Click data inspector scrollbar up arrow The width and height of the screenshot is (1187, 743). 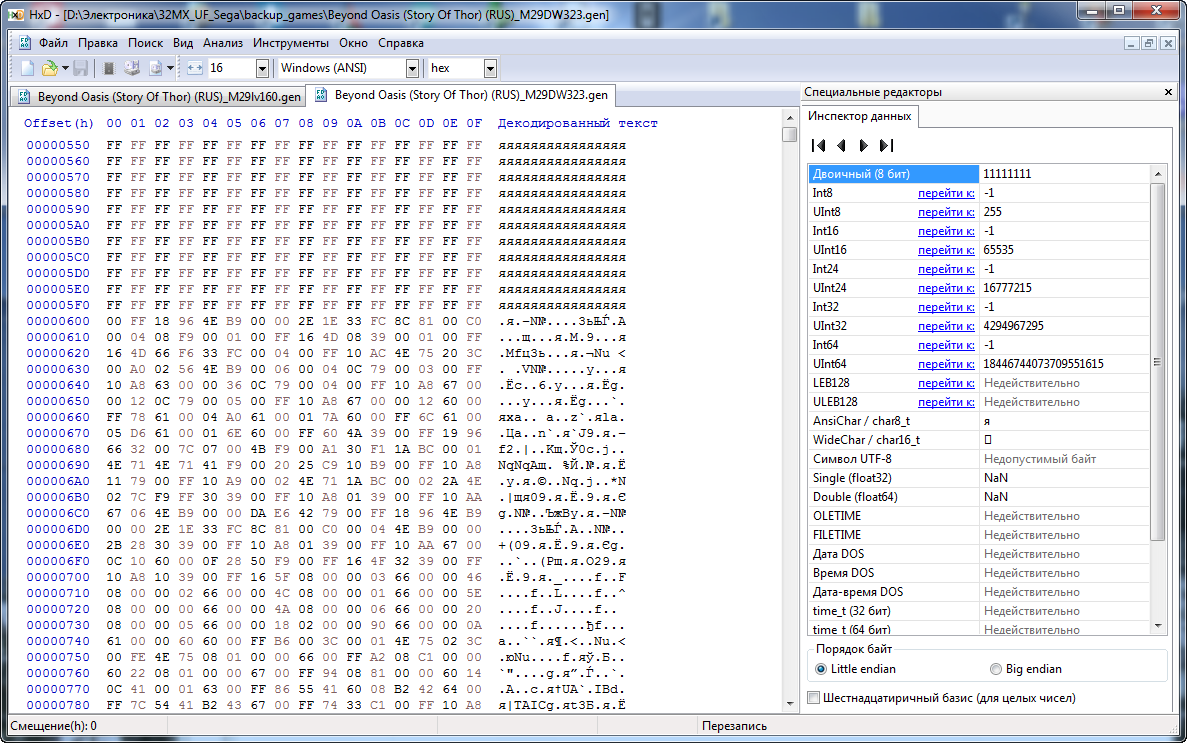point(1157,174)
